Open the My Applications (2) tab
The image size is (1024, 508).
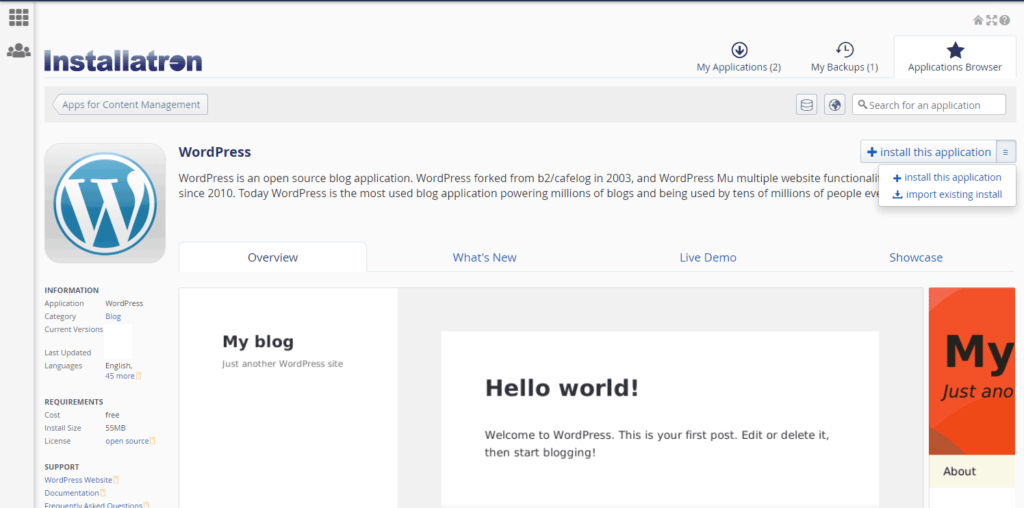coord(738,58)
